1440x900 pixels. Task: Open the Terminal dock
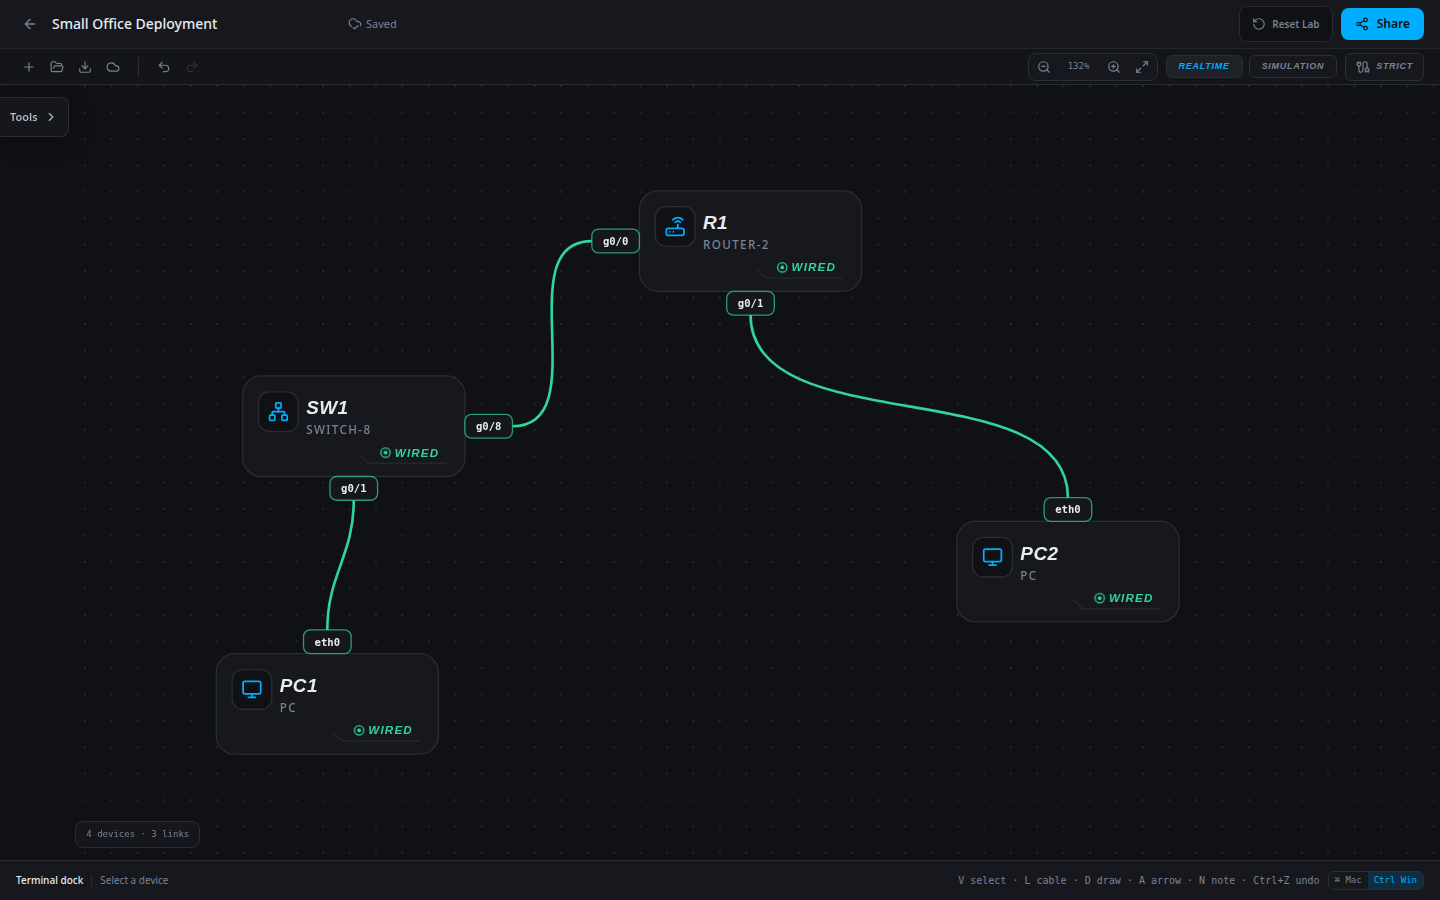pyautogui.click(x=50, y=880)
